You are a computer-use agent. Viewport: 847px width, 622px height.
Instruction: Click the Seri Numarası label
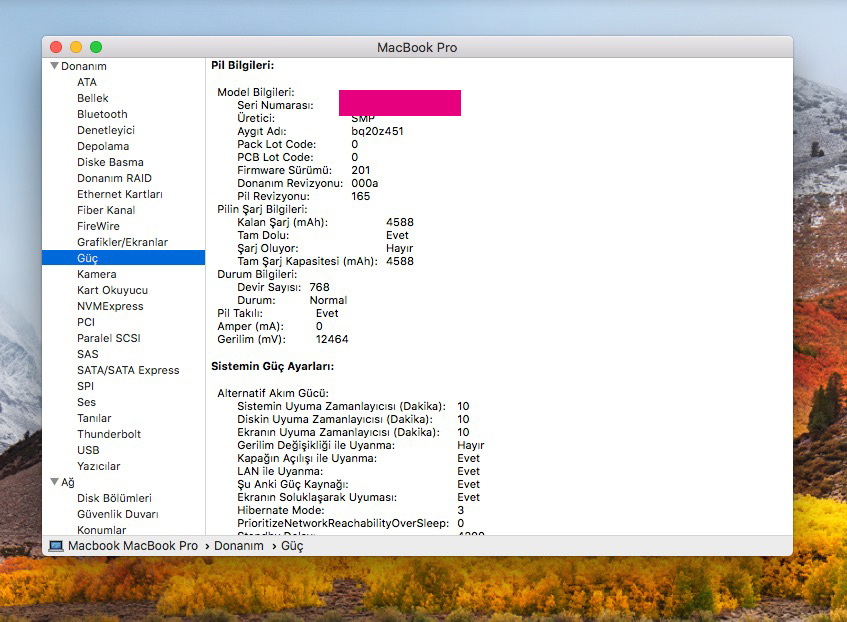coord(275,105)
